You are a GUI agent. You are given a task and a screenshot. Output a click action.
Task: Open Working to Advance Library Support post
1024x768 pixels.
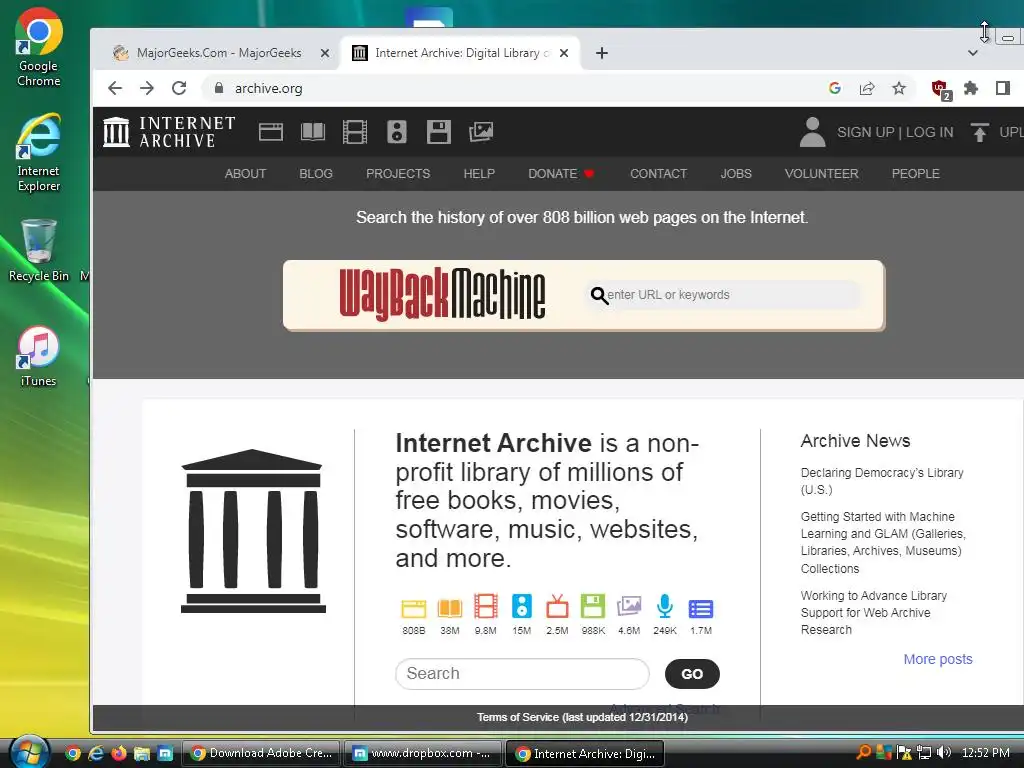point(874,613)
